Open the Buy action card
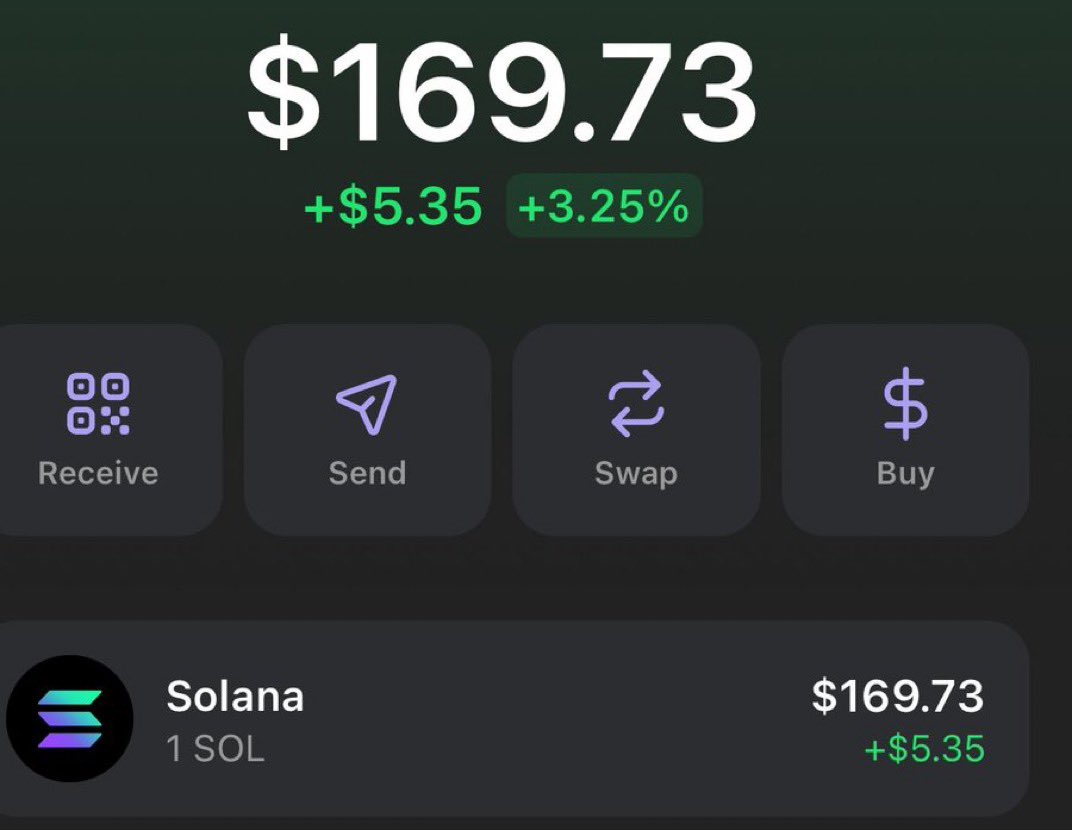Viewport: 1072px width, 830px height. point(906,430)
